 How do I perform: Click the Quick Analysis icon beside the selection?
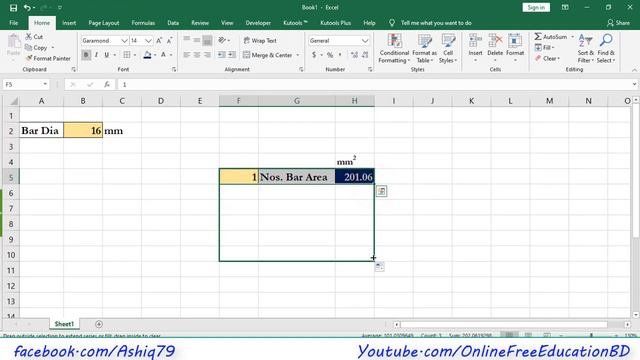381,191
